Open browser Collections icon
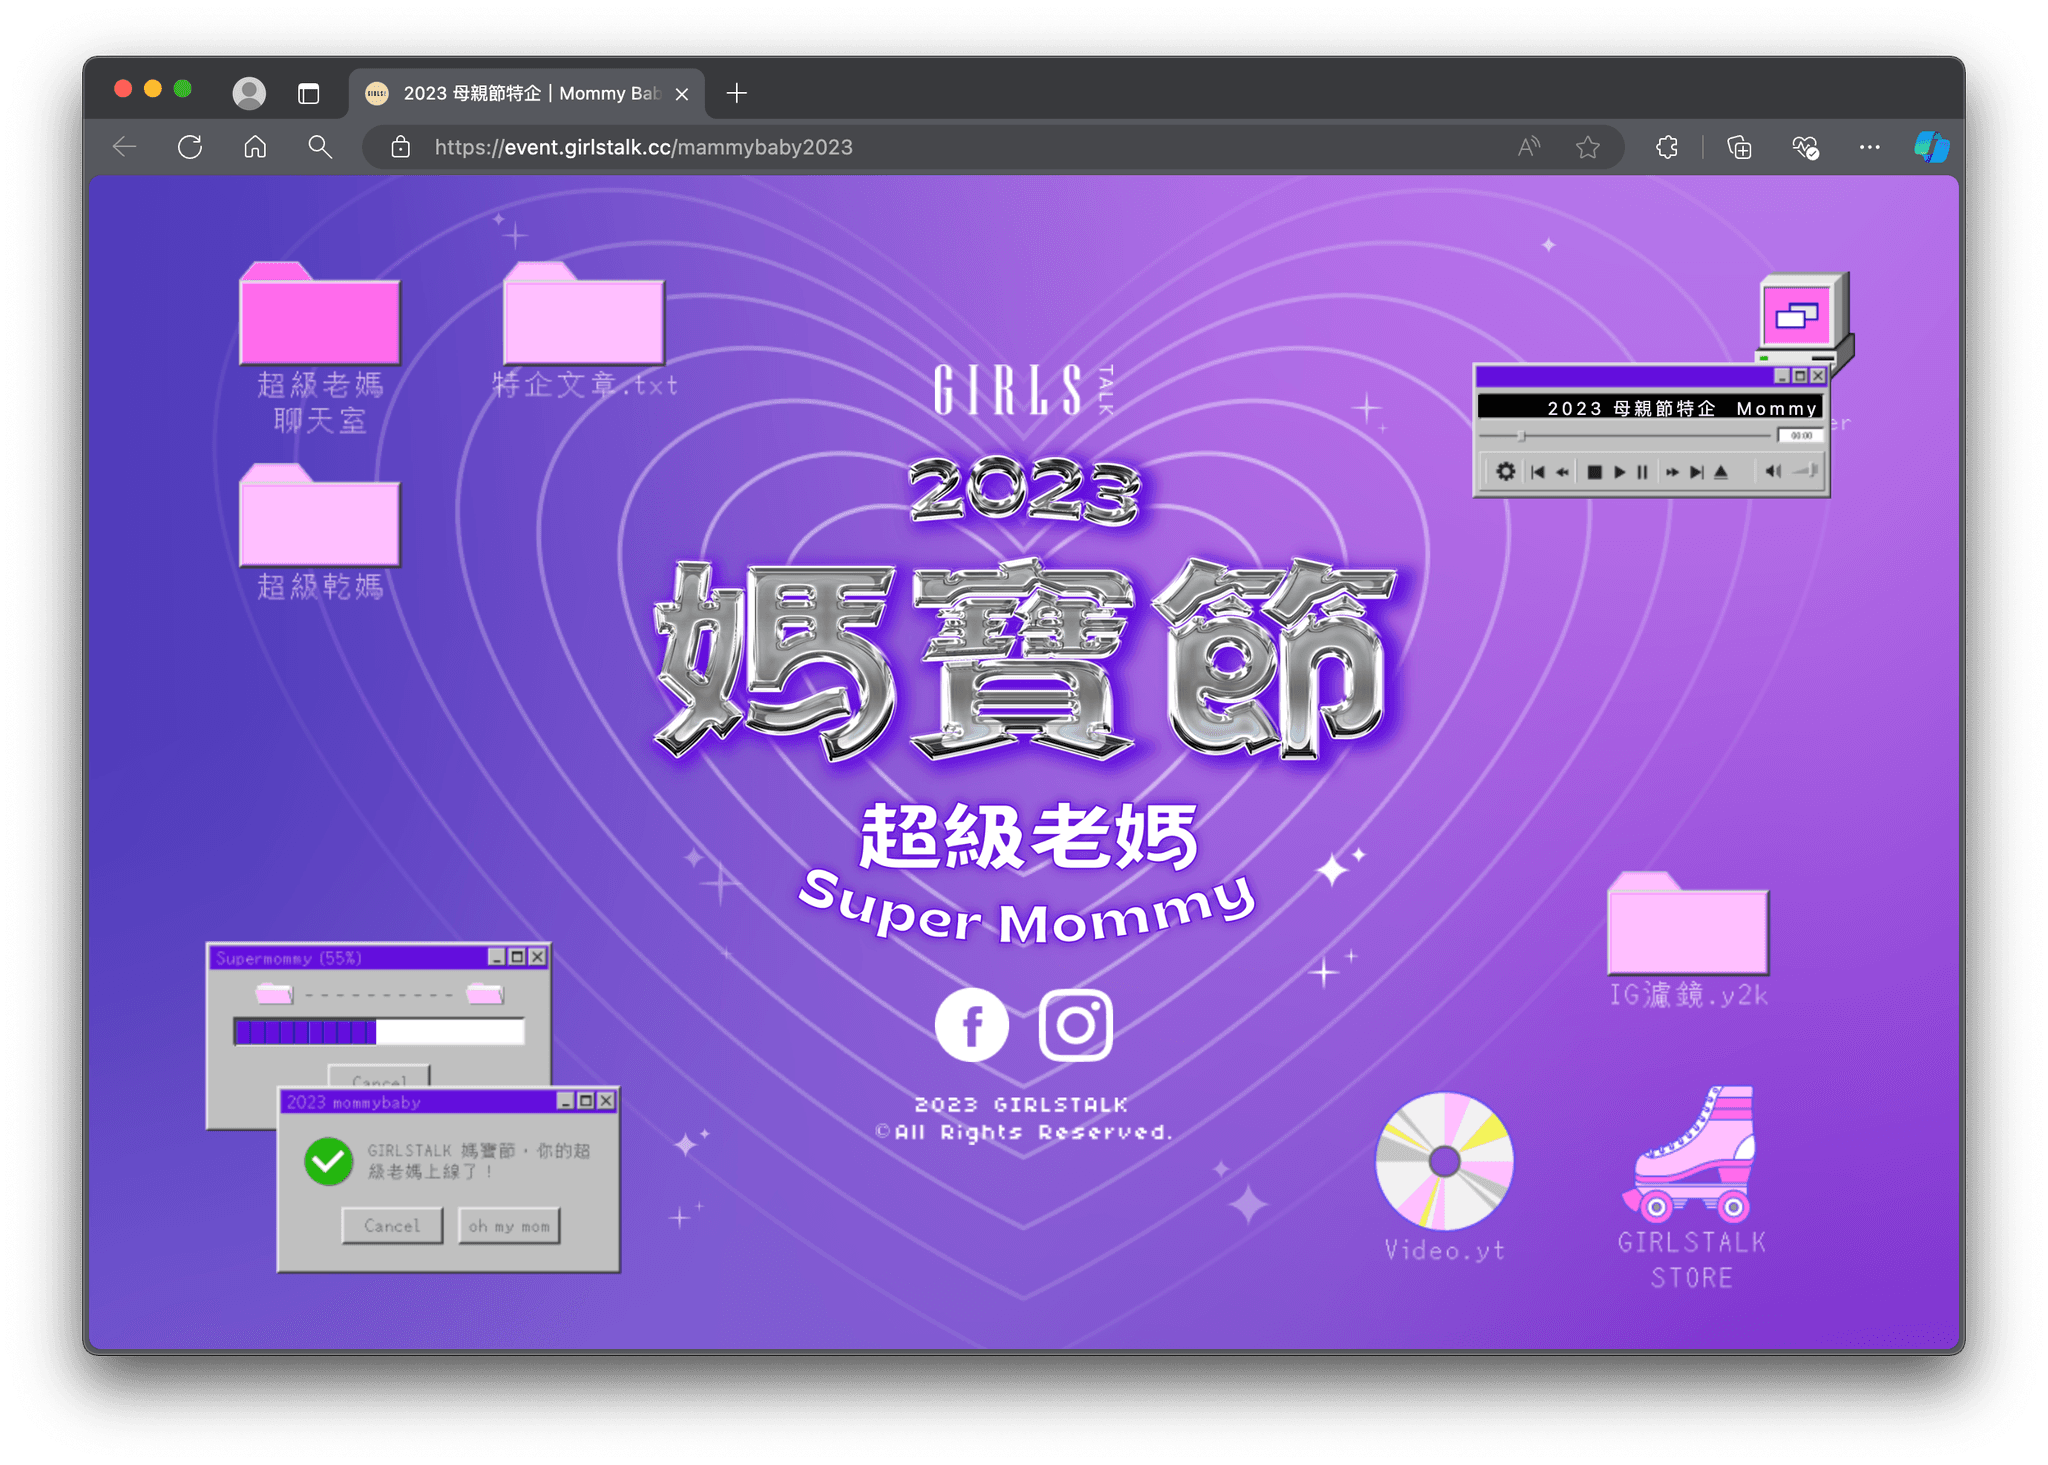 pyautogui.click(x=1740, y=148)
